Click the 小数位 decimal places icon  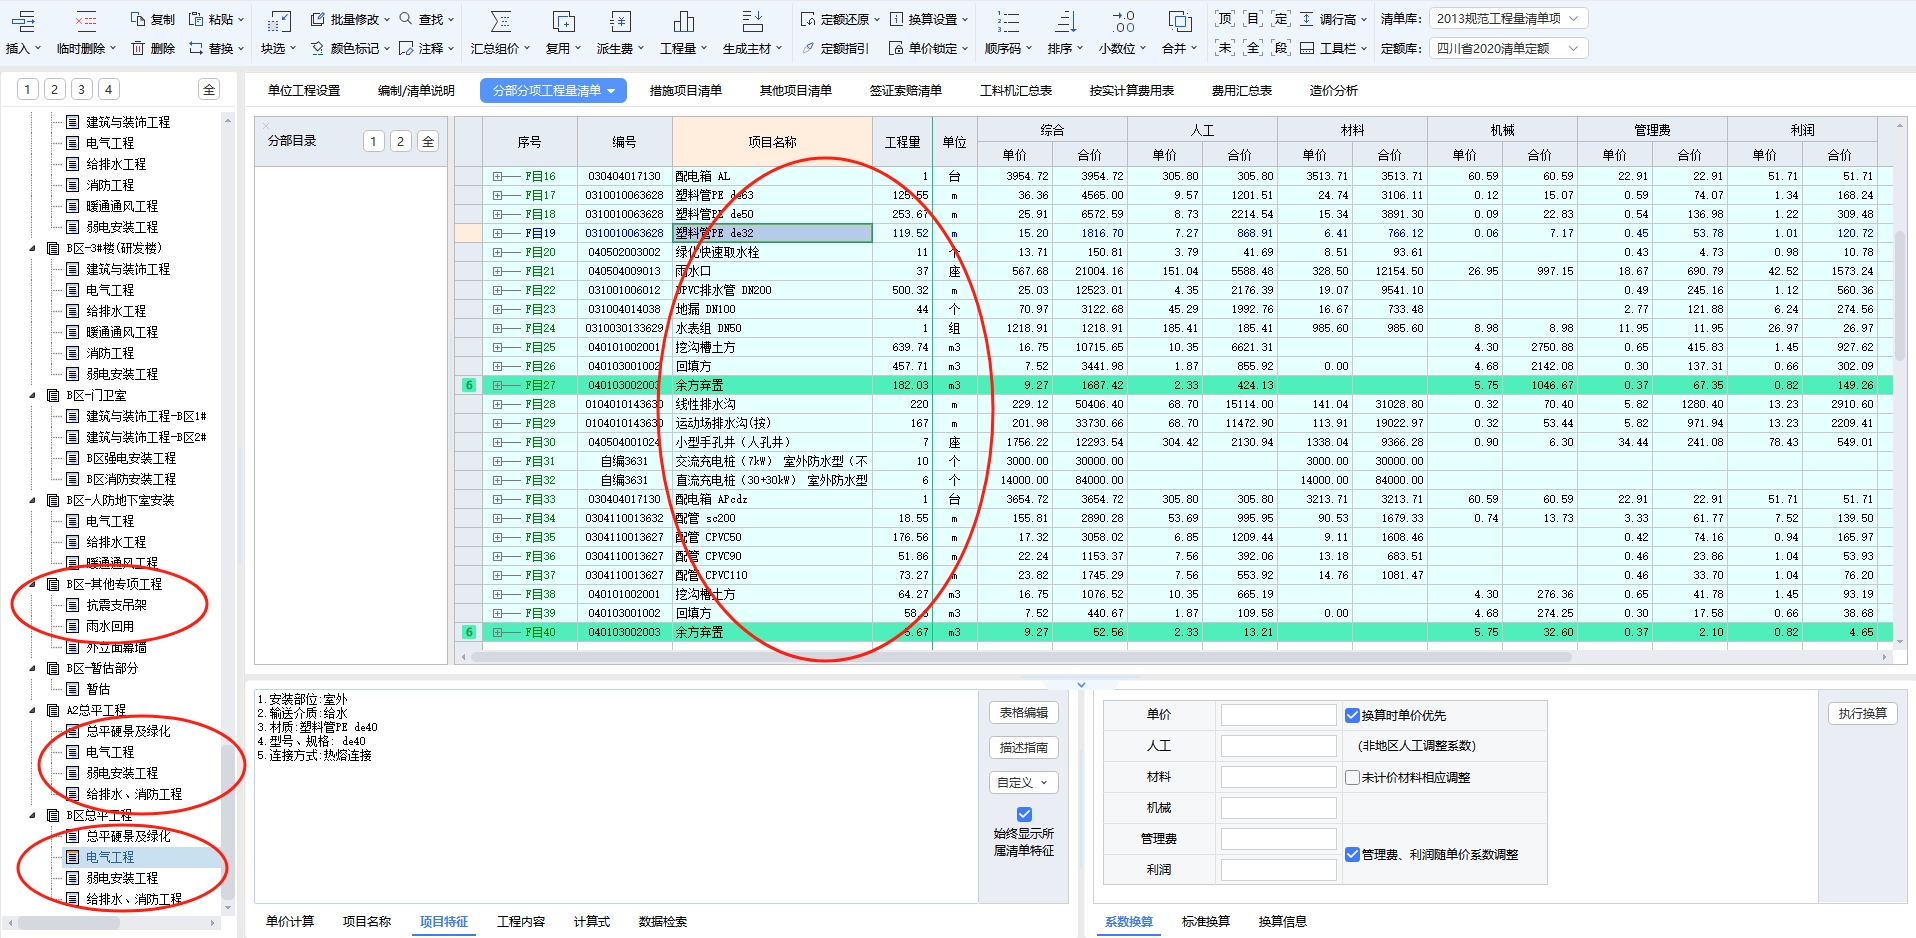(1124, 21)
